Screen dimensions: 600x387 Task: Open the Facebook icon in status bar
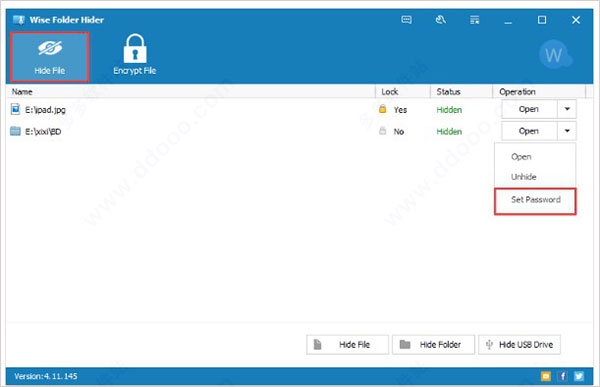point(562,376)
